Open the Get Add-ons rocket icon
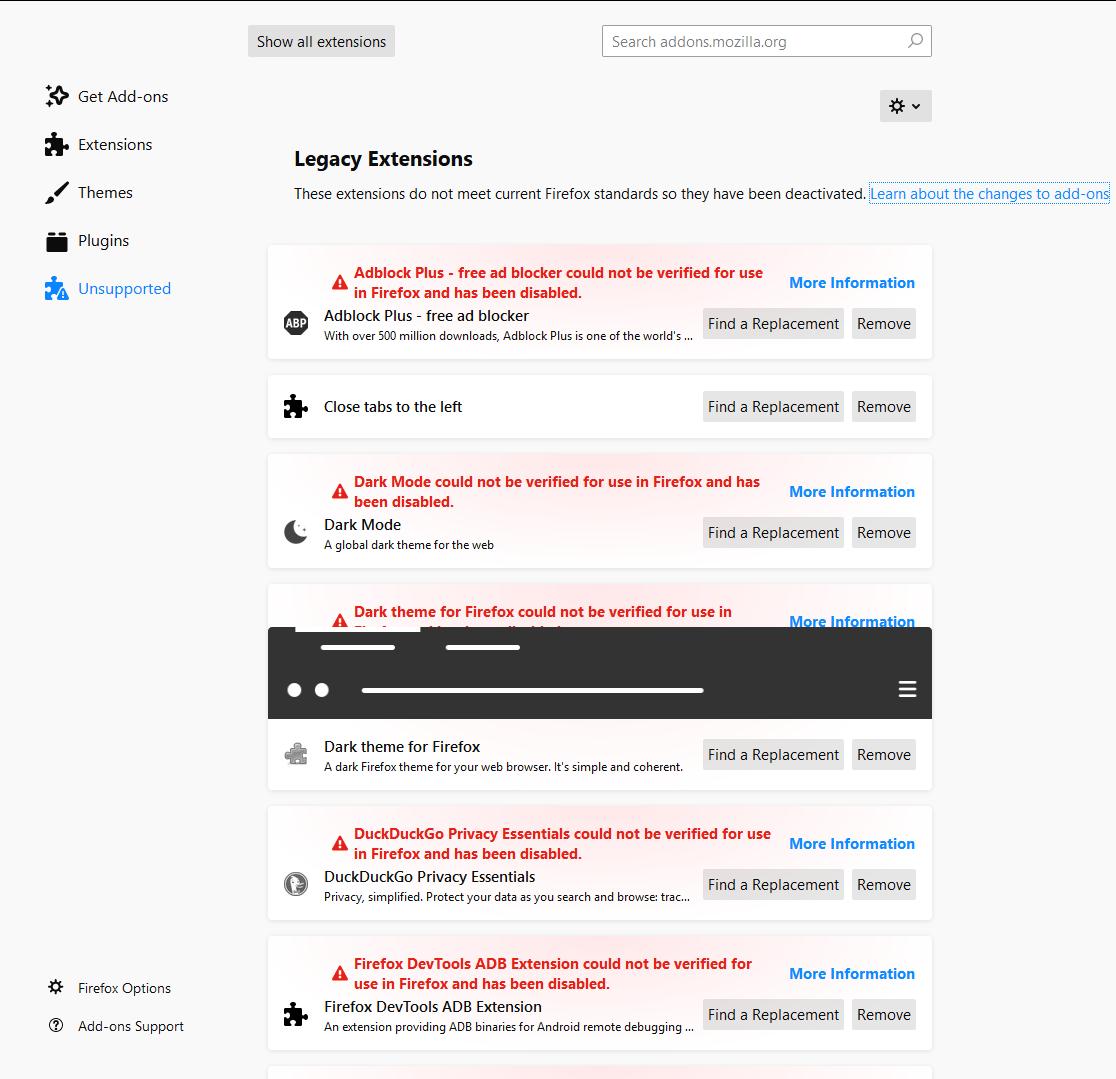This screenshot has width=1116, height=1079. (x=56, y=96)
